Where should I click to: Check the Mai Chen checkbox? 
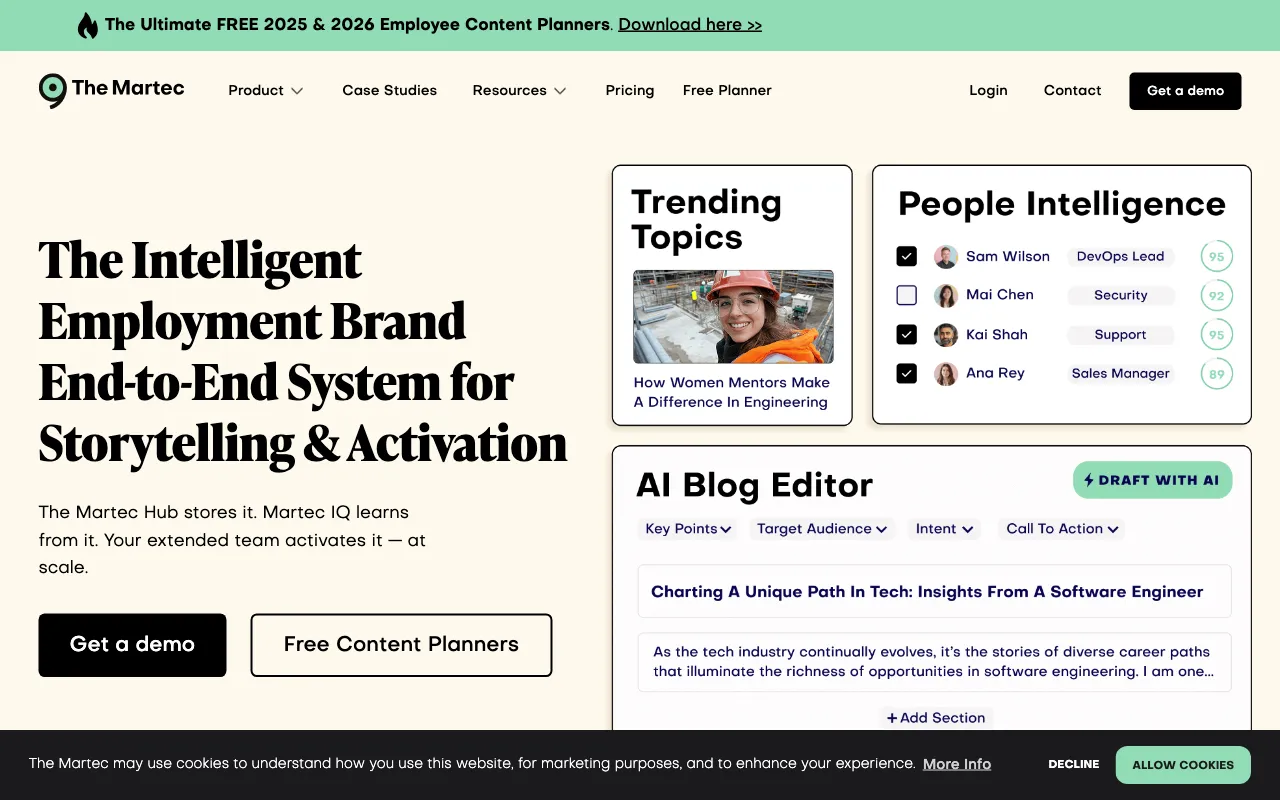[x=907, y=295]
